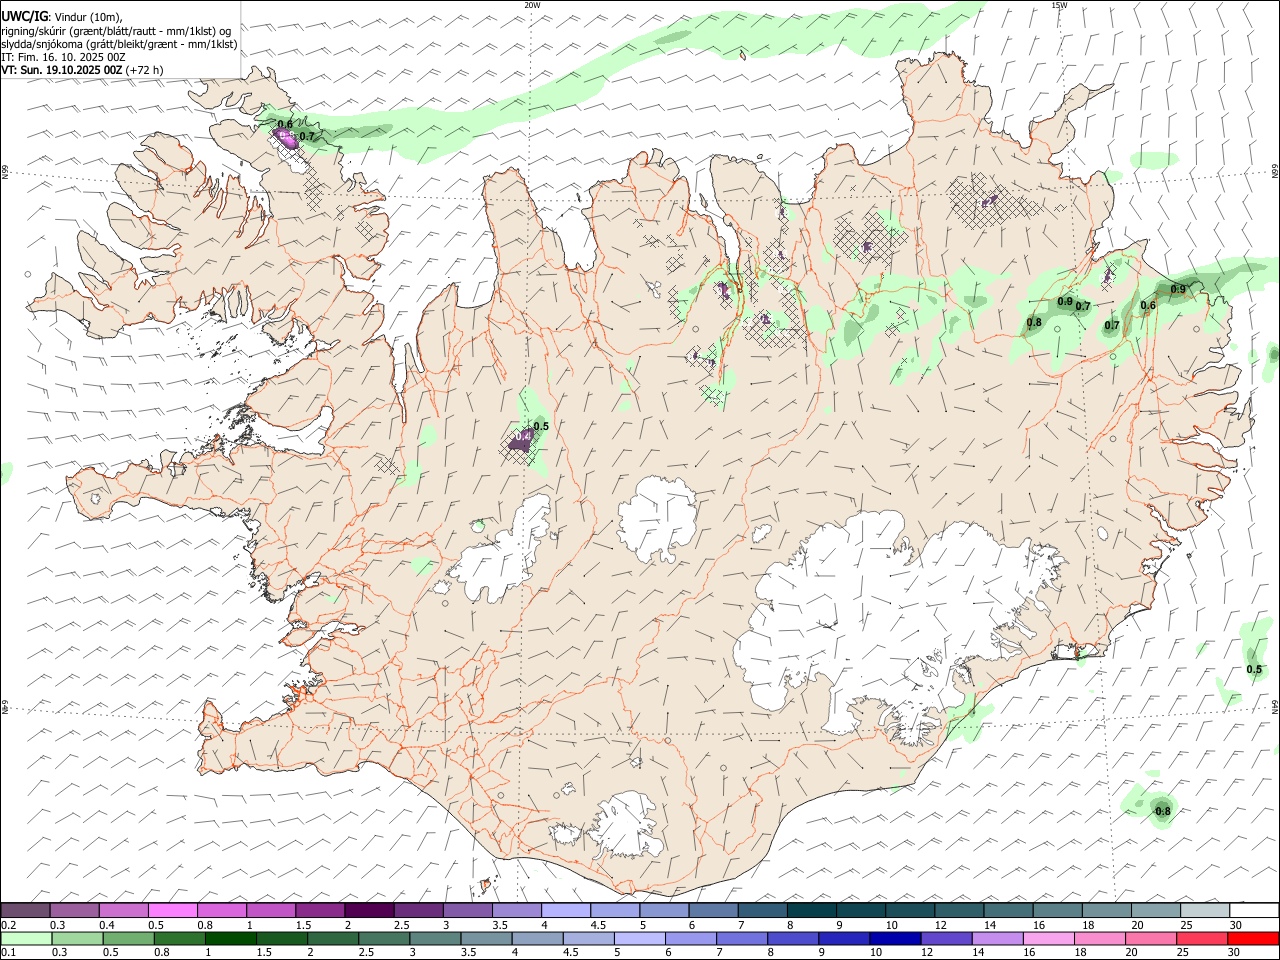The image size is (1280, 960).
Task: Pick the bright red last swatch in the lower scale
Action: coord(1252,938)
